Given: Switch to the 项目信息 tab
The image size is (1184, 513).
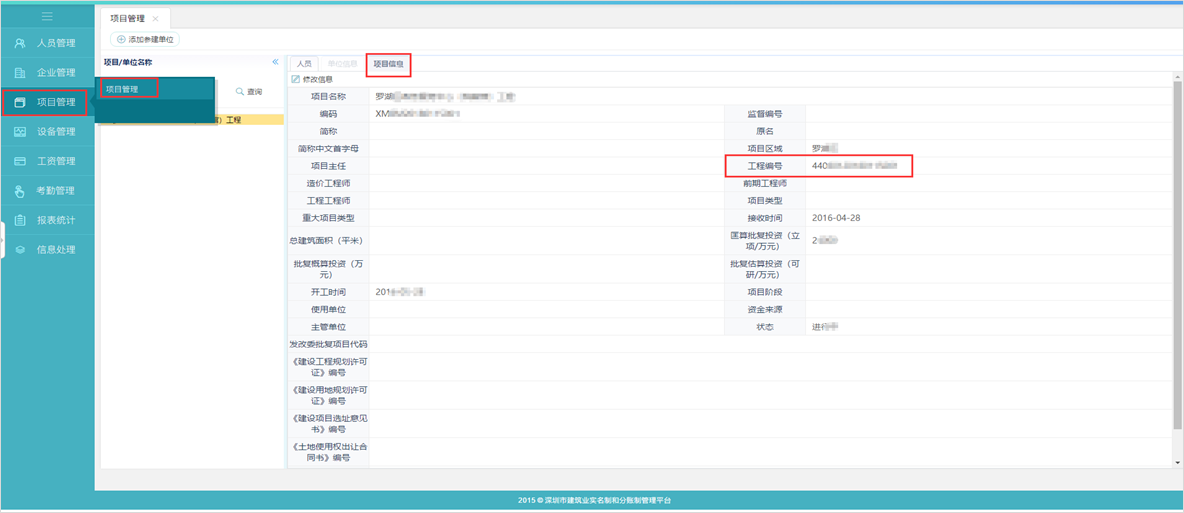Looking at the screenshot, I should [x=388, y=64].
